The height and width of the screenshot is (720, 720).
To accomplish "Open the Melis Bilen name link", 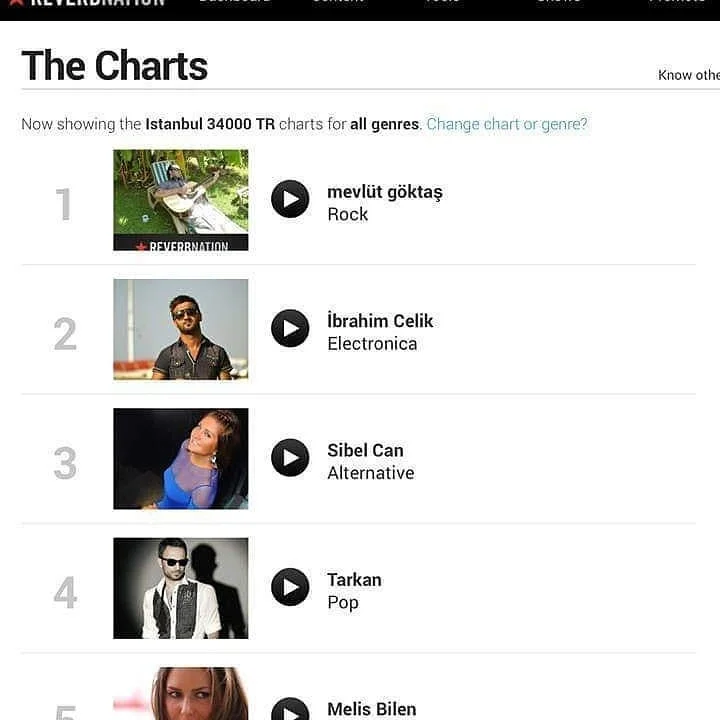I will 372,709.
